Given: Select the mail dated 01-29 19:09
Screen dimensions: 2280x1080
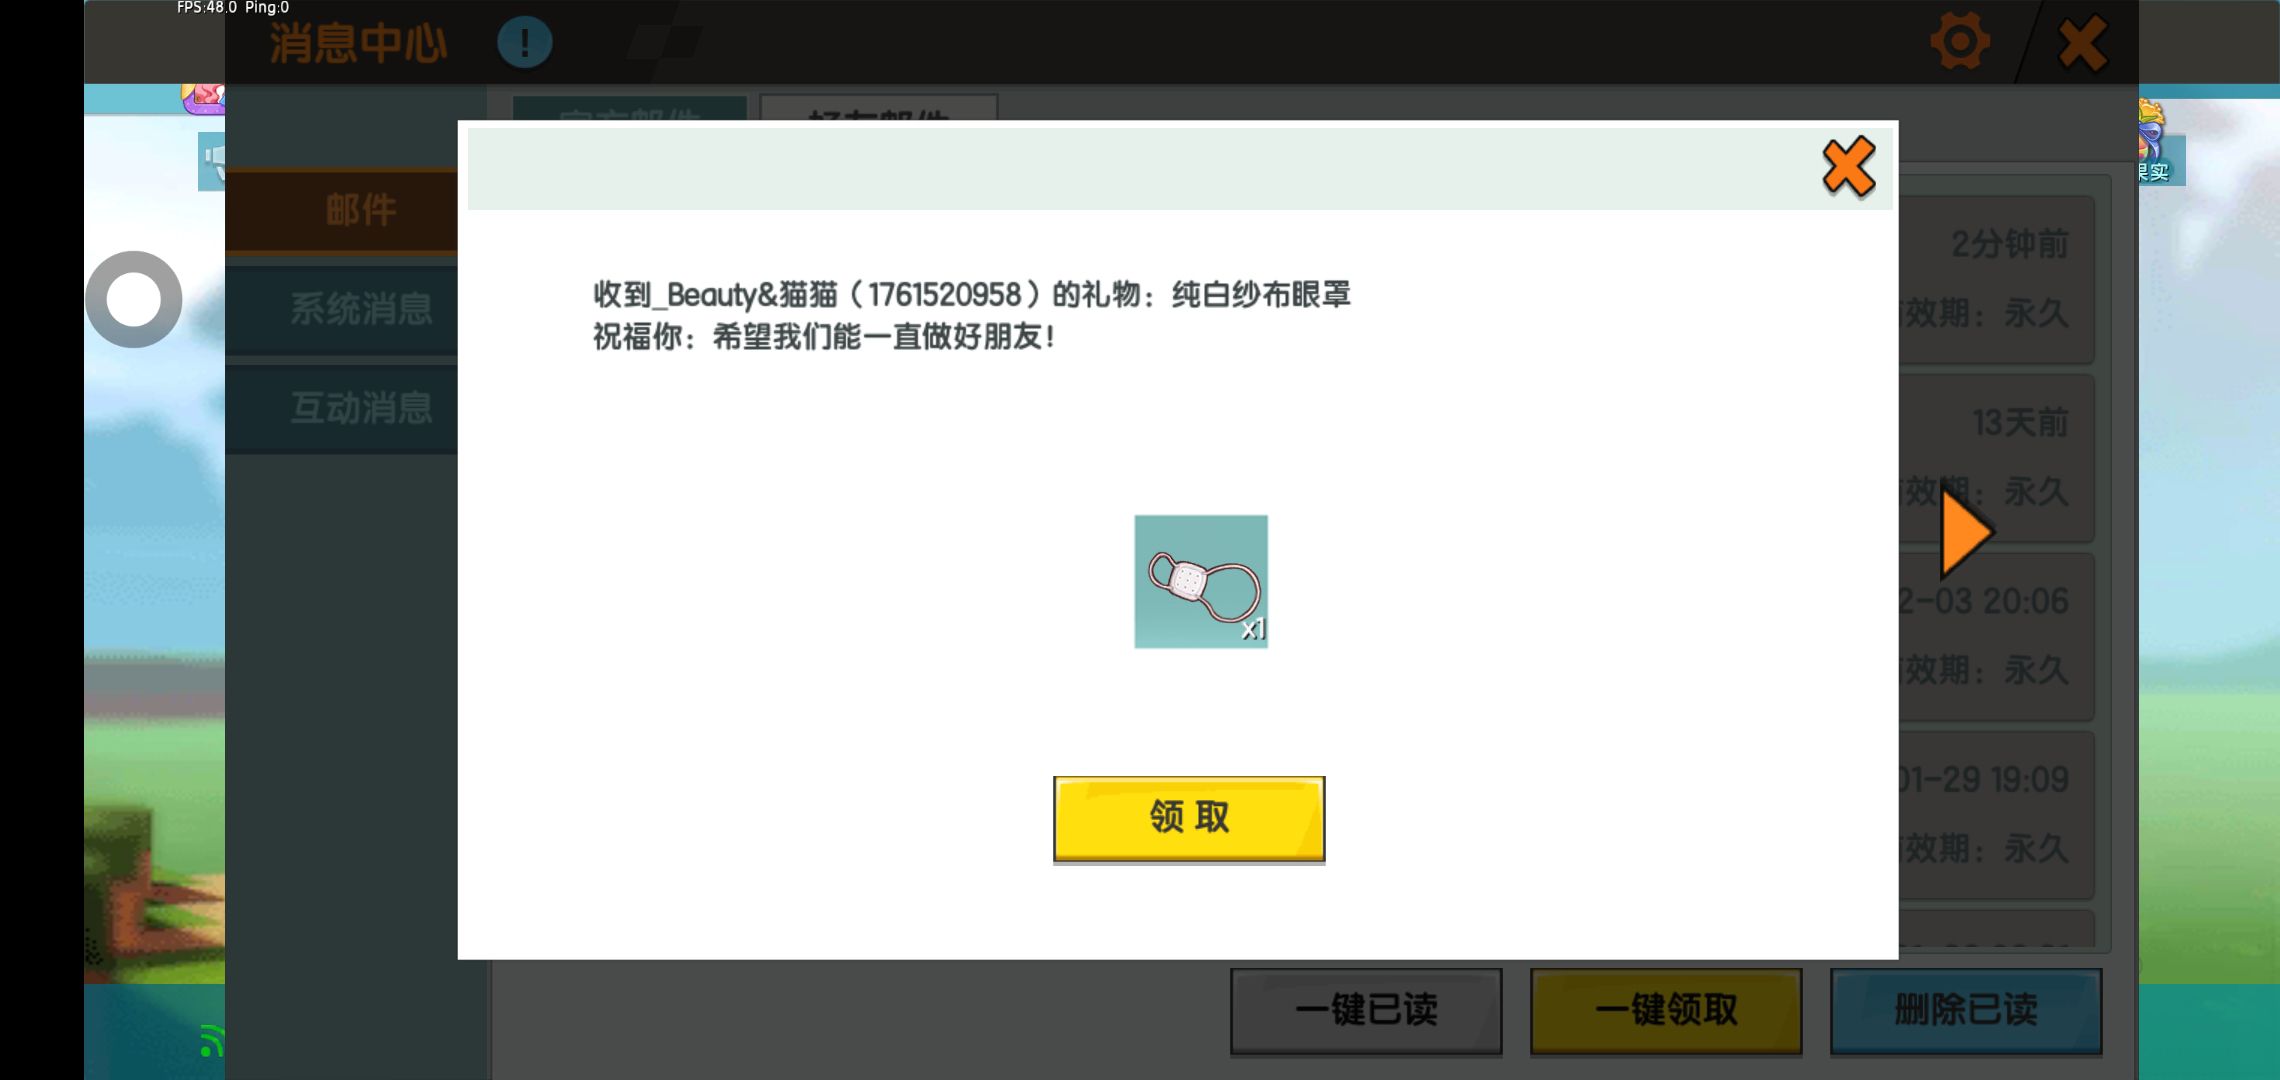Looking at the screenshot, I should (1995, 814).
